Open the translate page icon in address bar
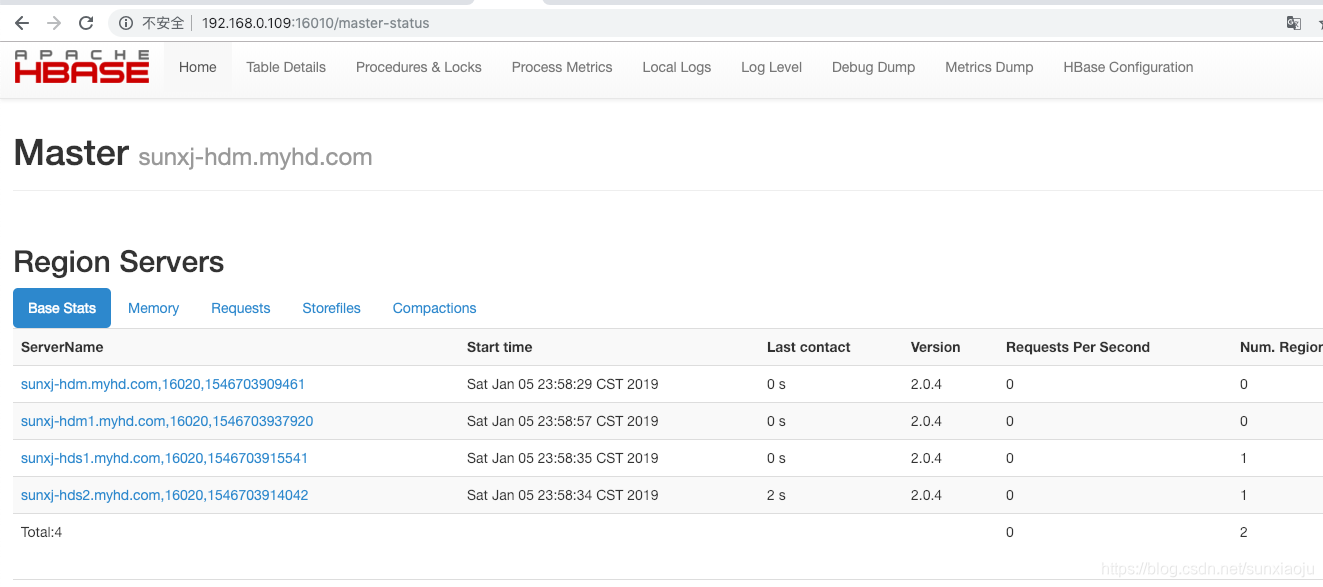Screen dimensions: 1323x587 tap(1294, 23)
